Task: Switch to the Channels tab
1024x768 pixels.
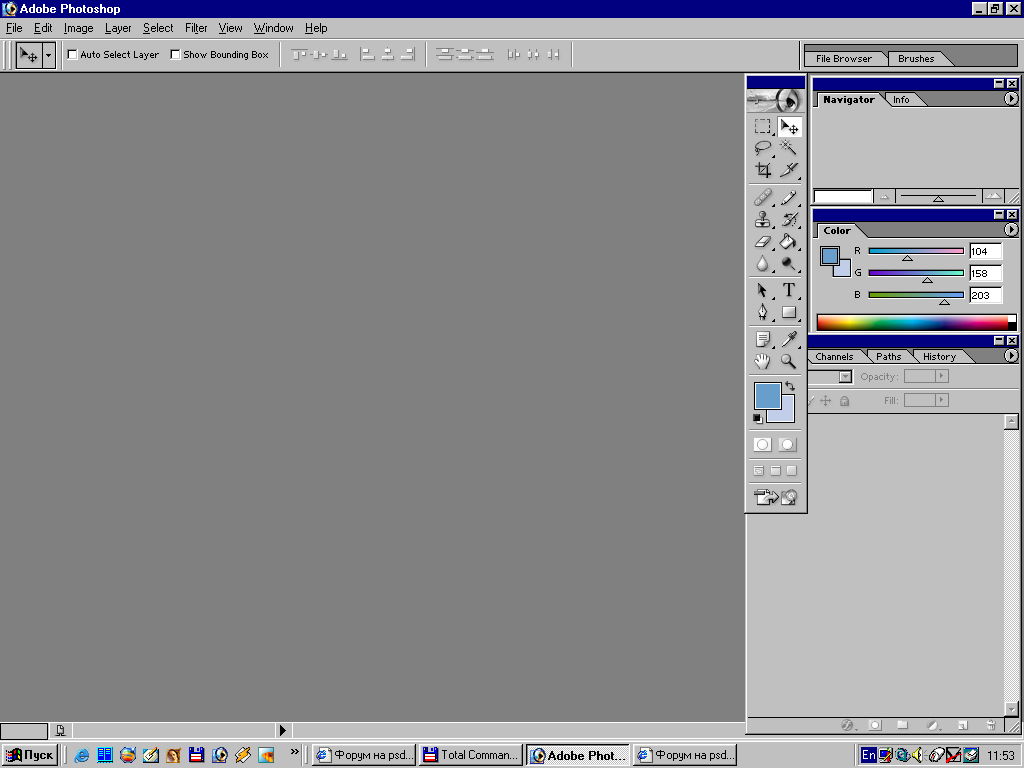Action: tap(834, 357)
